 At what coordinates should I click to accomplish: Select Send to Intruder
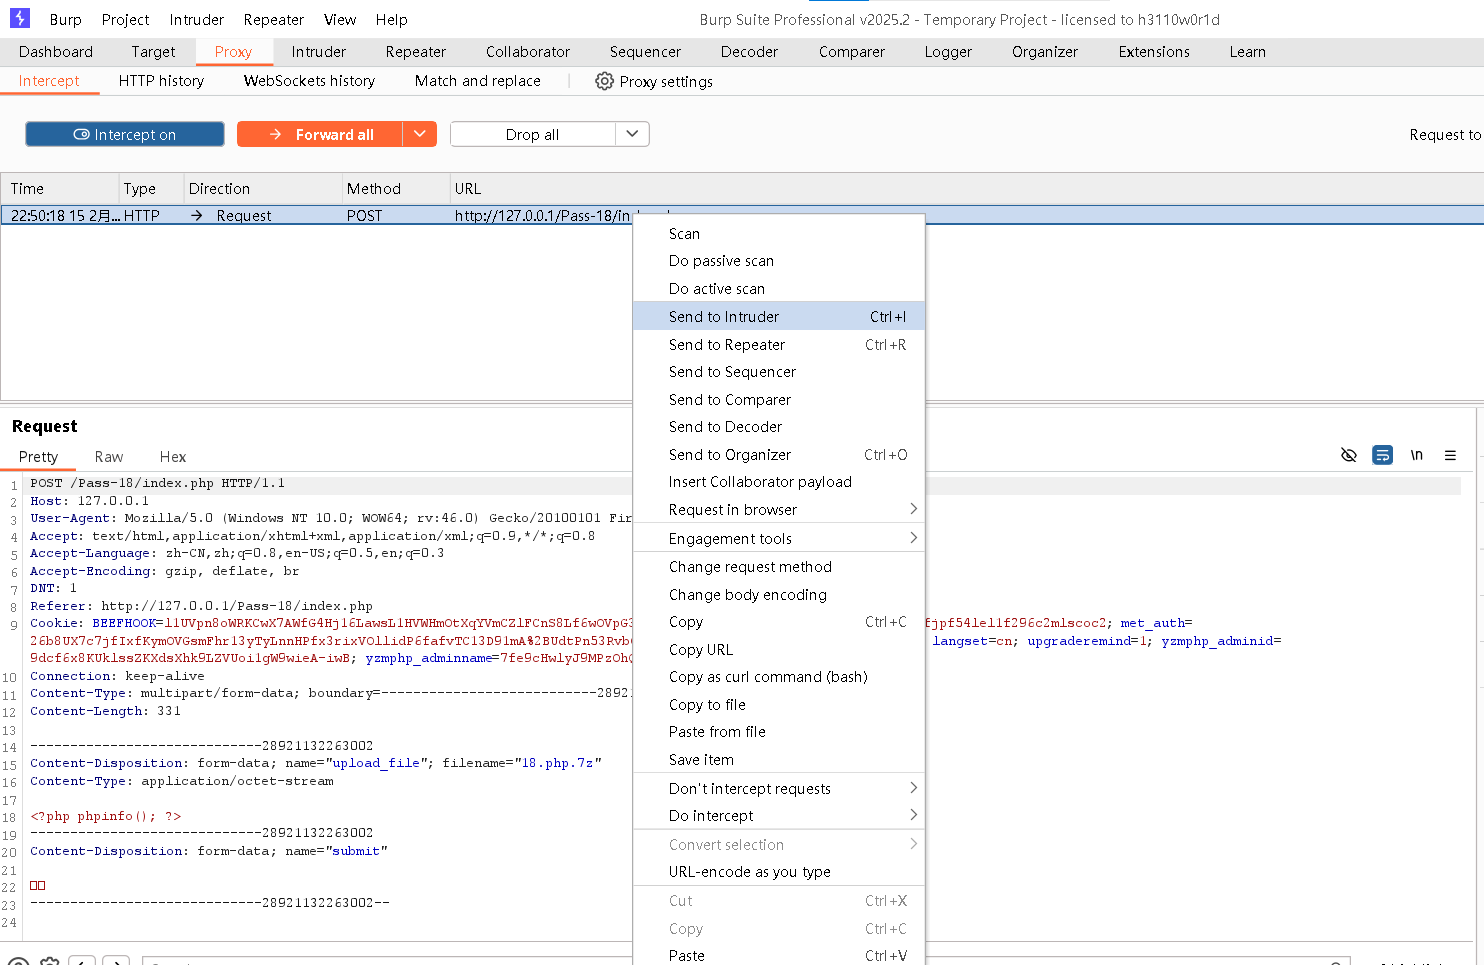779,316
